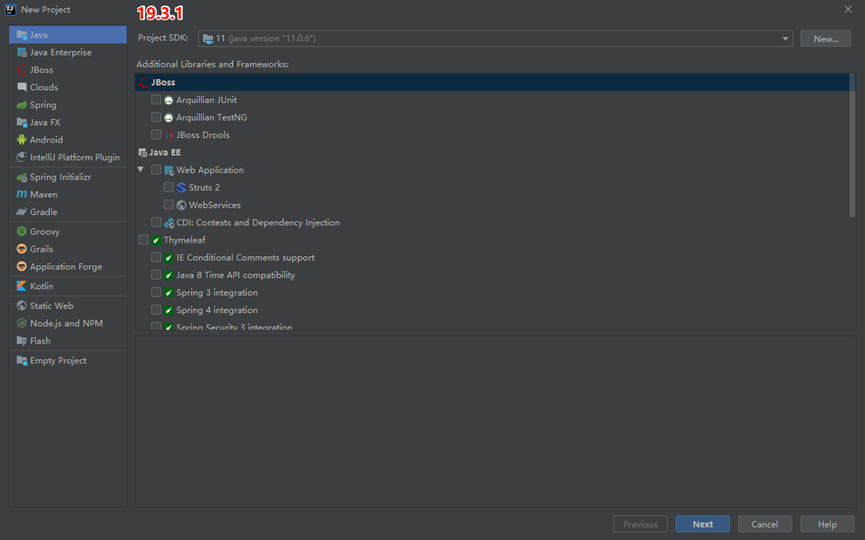The width and height of the screenshot is (865, 540).
Task: Choose the Kotlin icon
Action: click(x=22, y=286)
